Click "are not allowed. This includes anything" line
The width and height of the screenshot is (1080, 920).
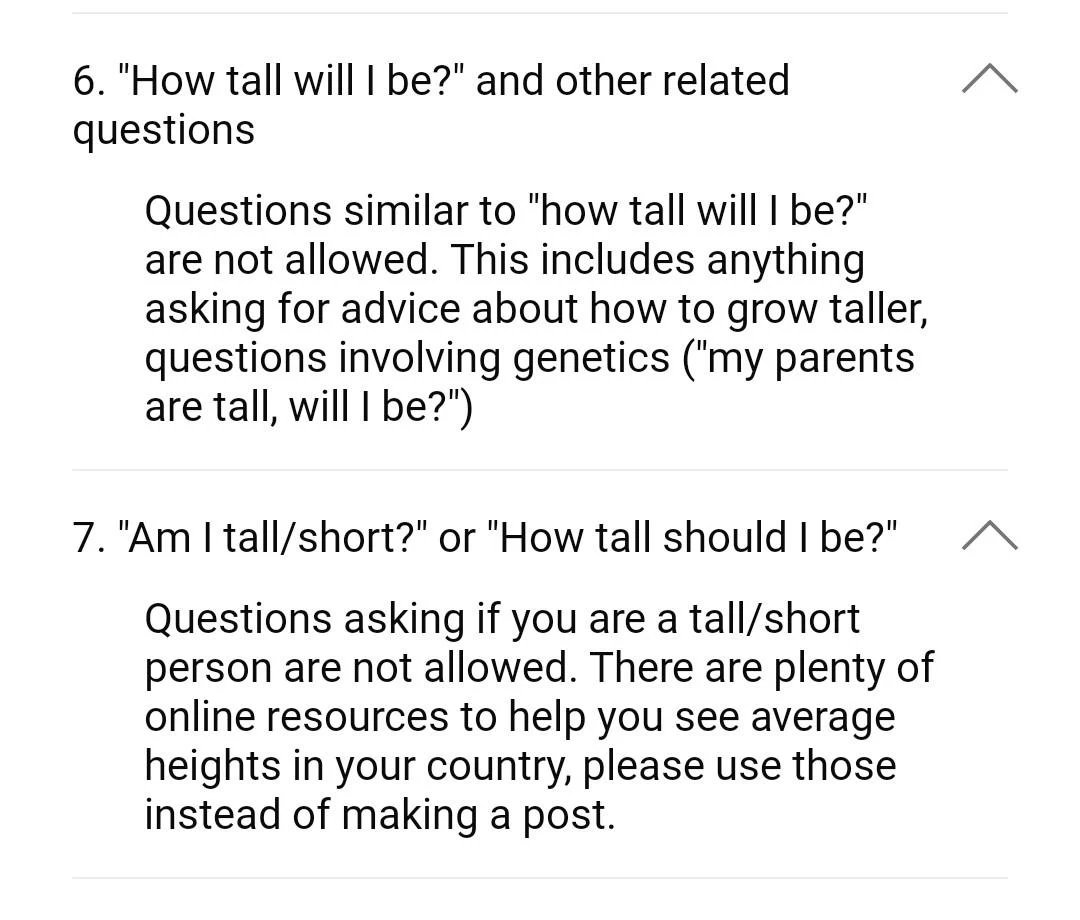[505, 260]
